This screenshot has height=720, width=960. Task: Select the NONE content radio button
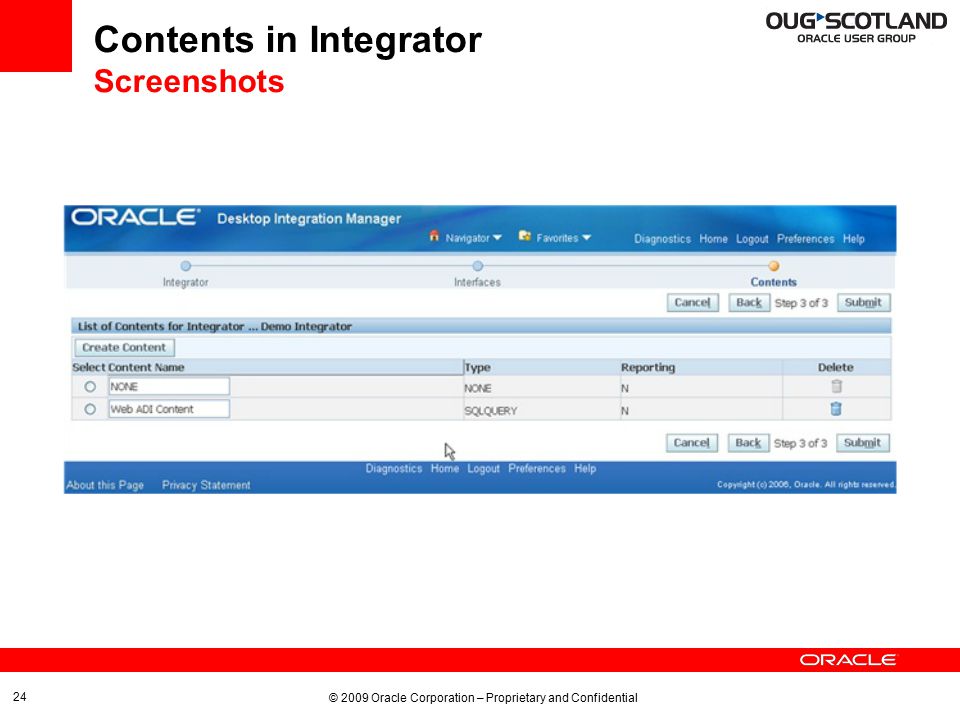pos(90,387)
